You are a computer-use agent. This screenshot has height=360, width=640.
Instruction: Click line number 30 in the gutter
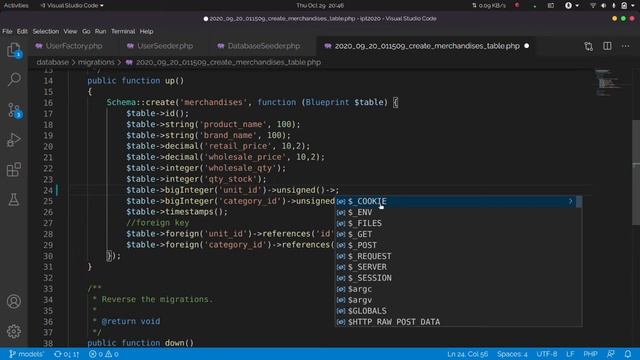pos(48,256)
